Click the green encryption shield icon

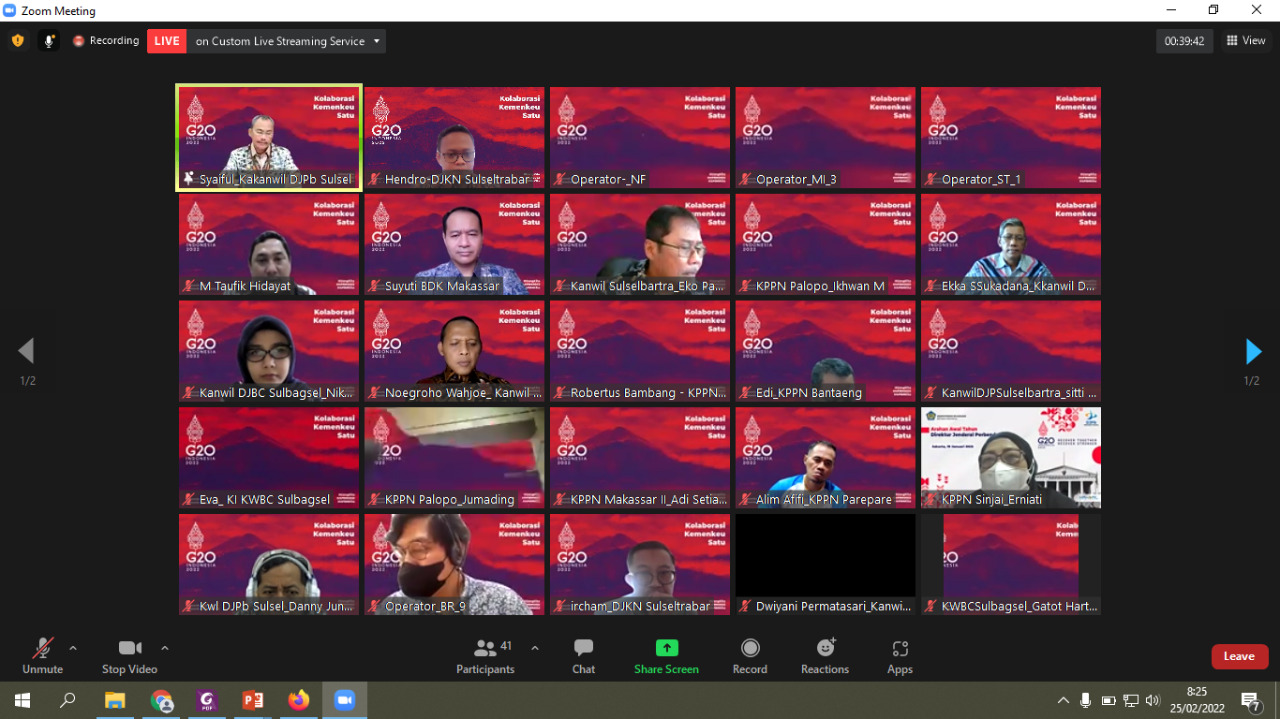tap(17, 41)
